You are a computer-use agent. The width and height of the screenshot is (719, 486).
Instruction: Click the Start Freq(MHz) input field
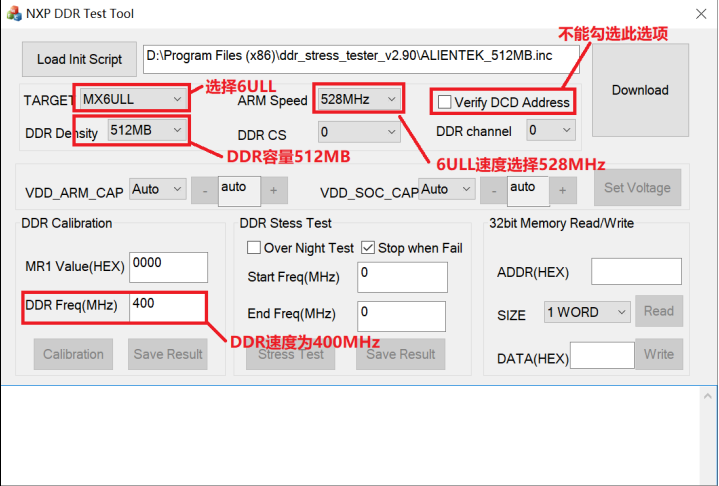(x=402, y=277)
